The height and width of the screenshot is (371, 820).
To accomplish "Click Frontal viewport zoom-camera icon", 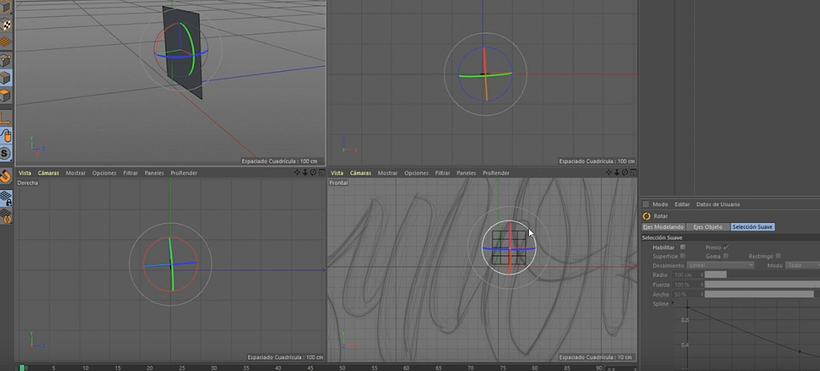I will pos(617,173).
